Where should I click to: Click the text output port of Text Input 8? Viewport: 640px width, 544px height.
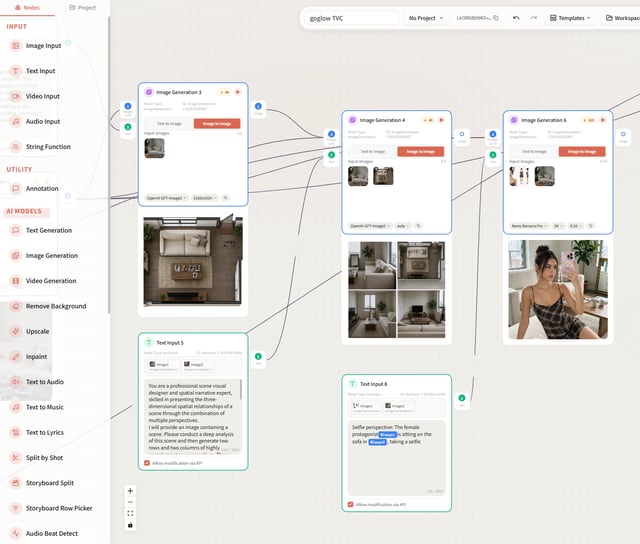pyautogui.click(x=462, y=398)
